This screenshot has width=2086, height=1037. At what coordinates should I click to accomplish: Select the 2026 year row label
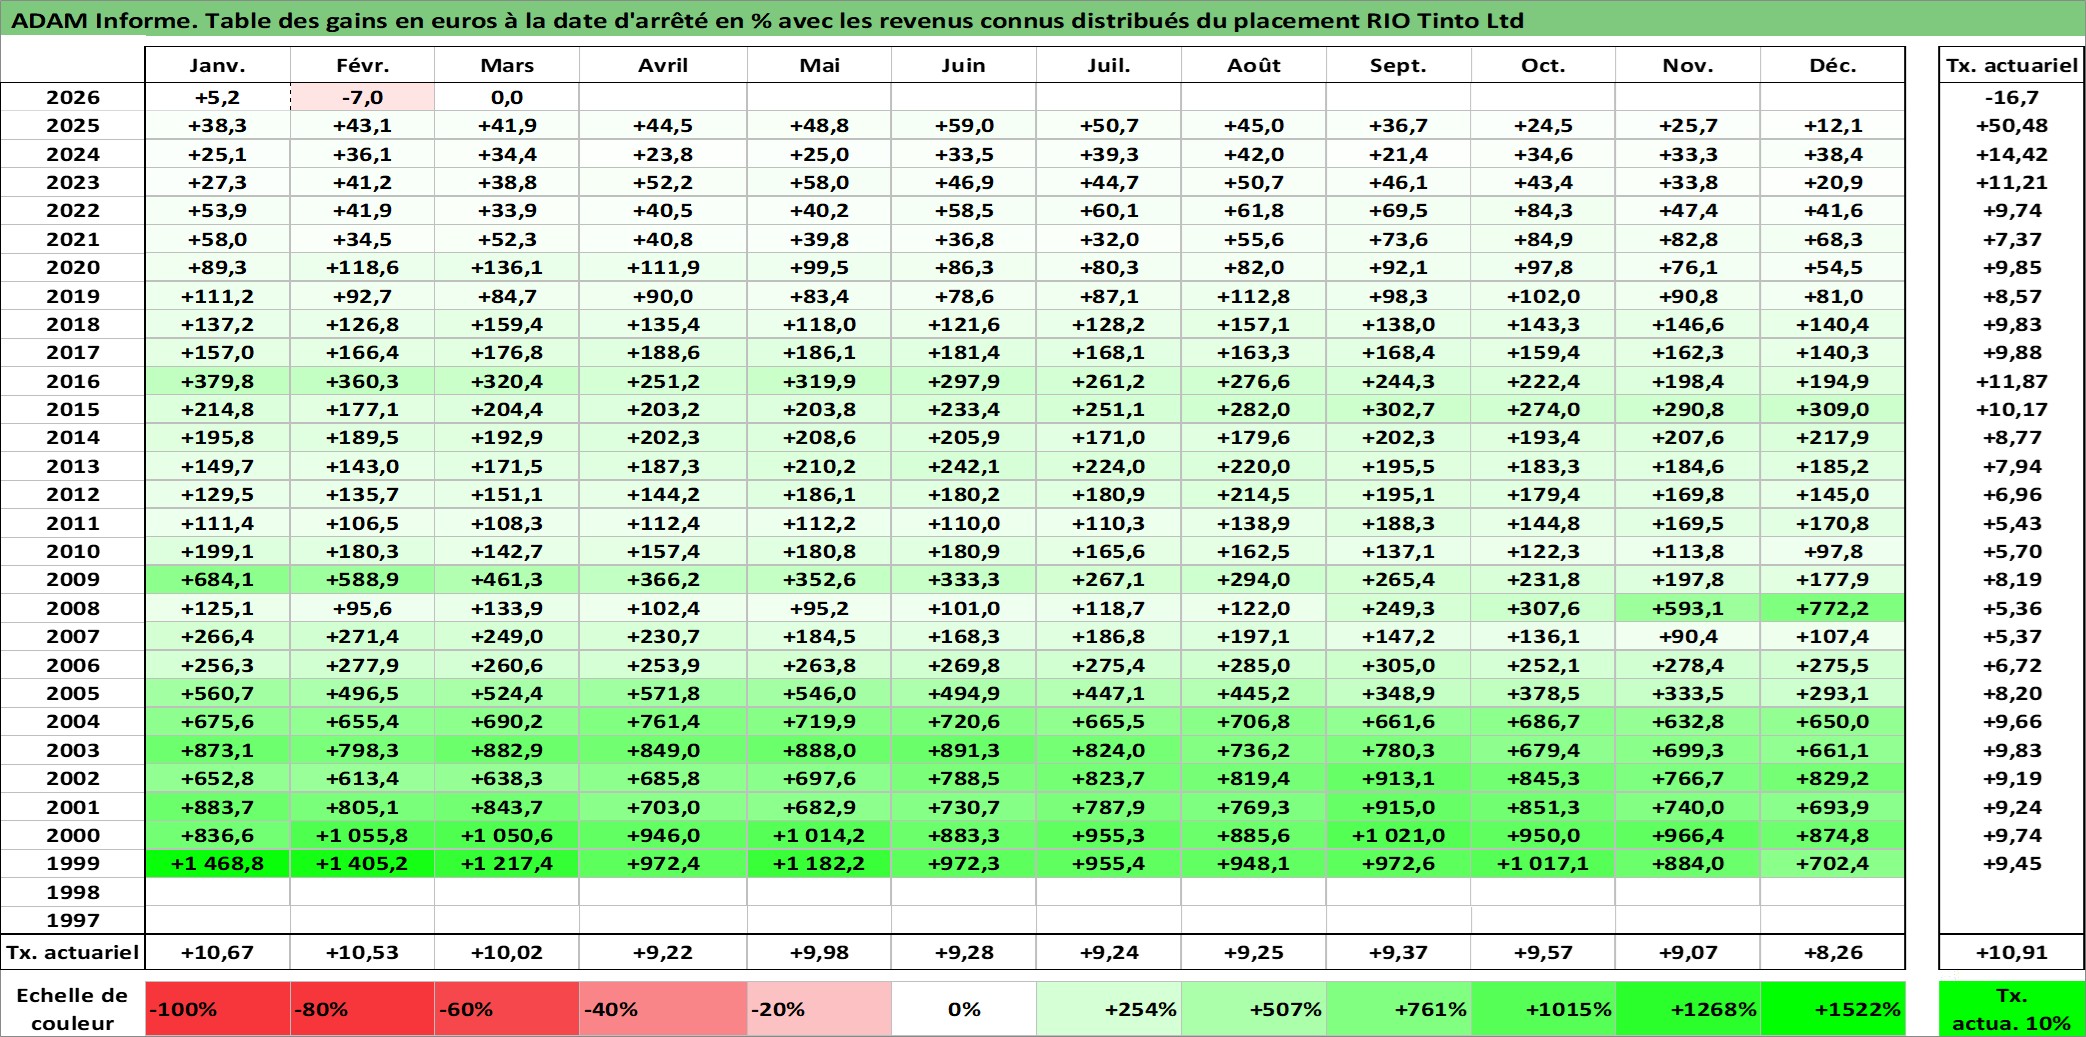pyautogui.click(x=73, y=97)
